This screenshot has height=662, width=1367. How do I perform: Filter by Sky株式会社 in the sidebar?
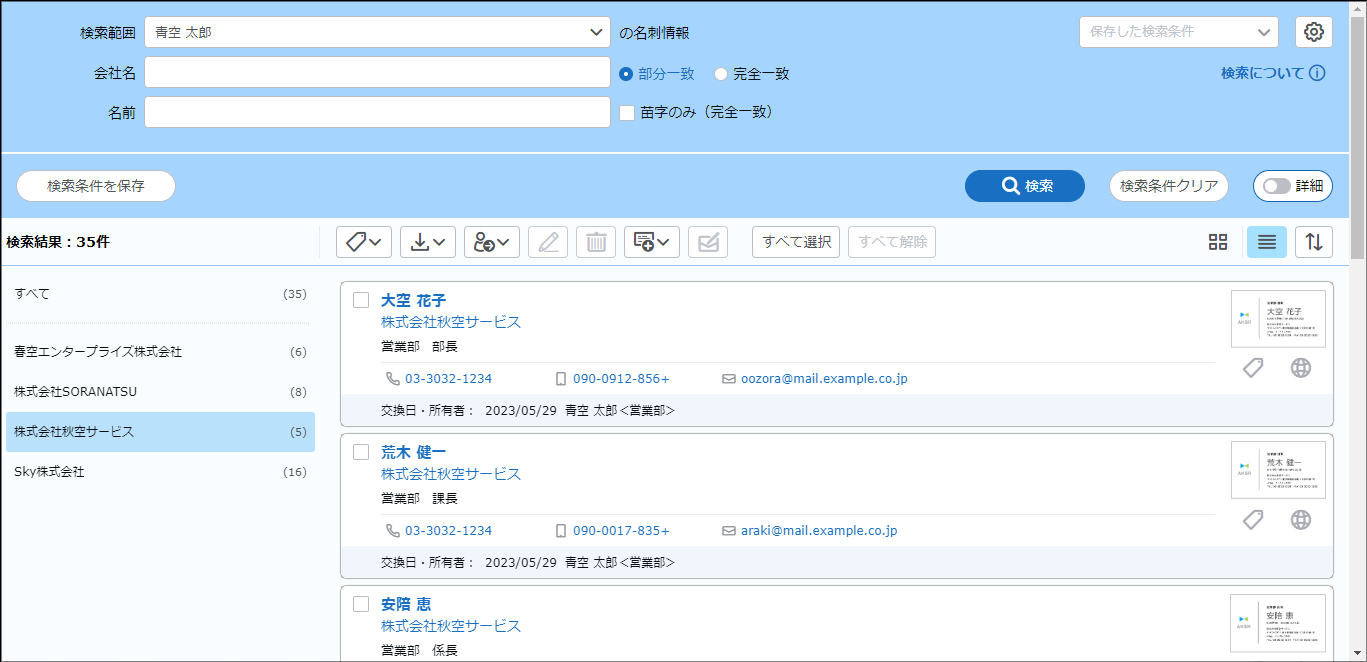click(160, 472)
